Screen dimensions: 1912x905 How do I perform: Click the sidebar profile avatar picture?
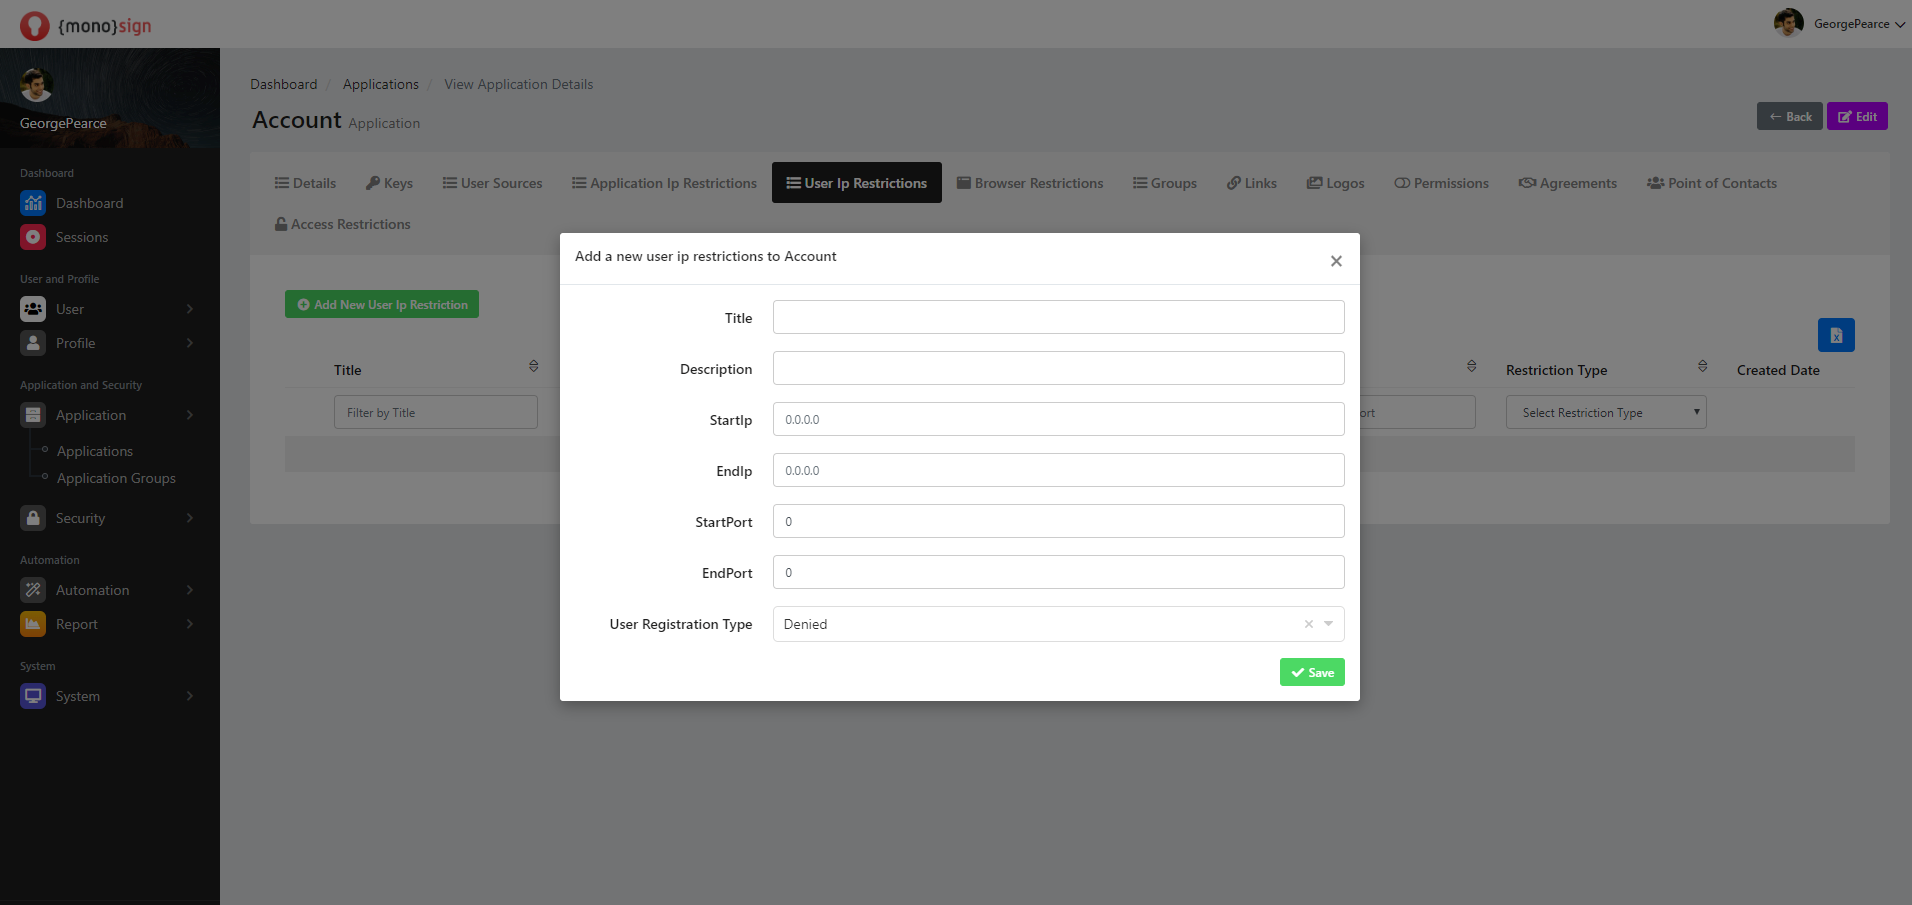[36, 85]
